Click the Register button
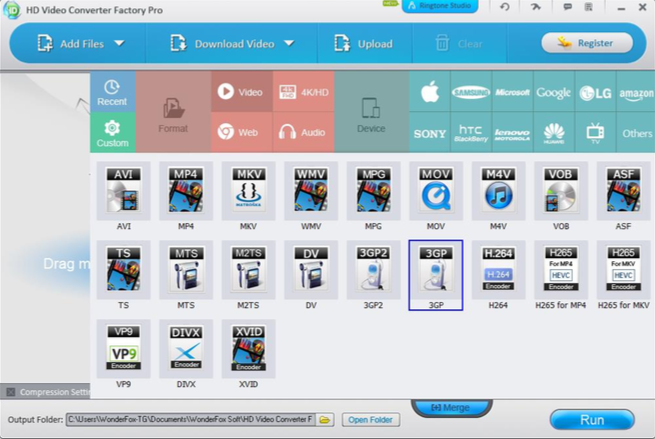Viewport: 655px width, 439px height. coord(586,43)
